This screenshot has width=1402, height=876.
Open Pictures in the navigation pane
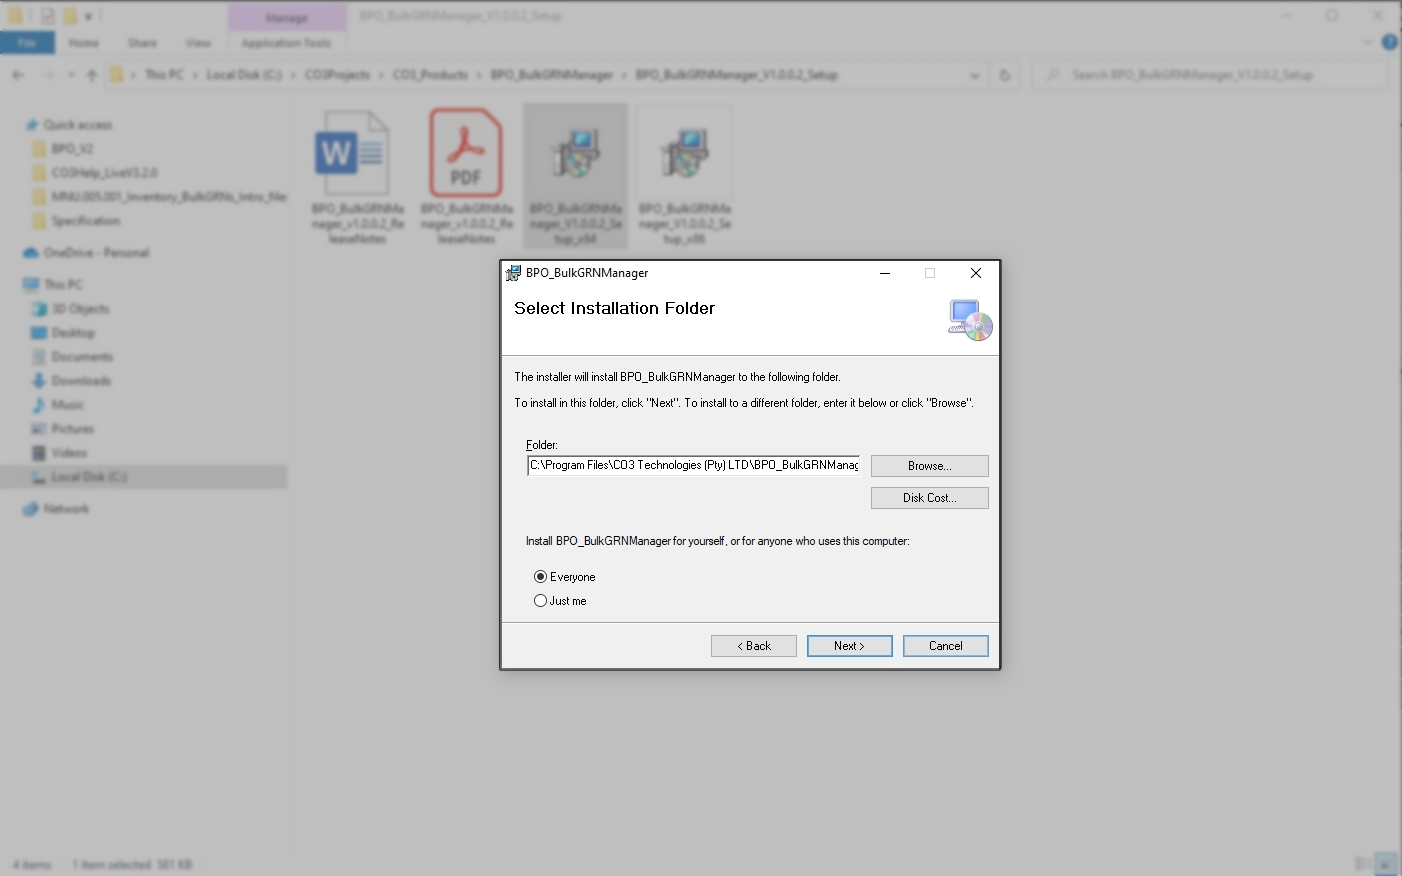pos(72,429)
